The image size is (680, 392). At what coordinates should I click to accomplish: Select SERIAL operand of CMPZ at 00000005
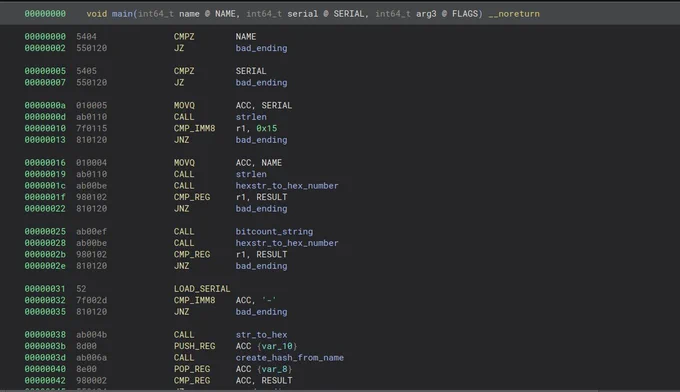coord(251,71)
